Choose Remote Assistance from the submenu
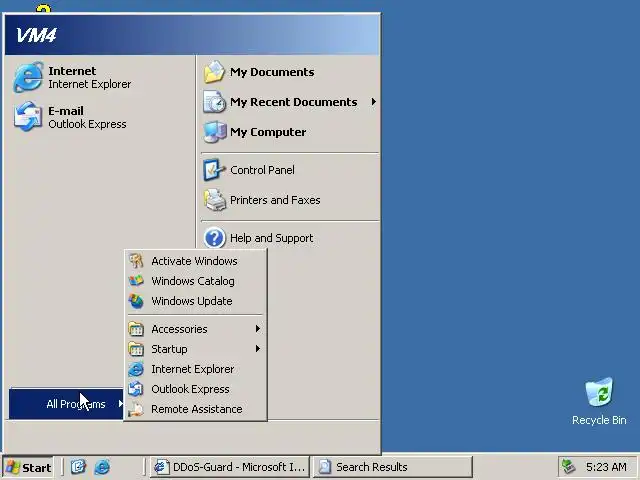The height and width of the screenshot is (480, 640). click(x=196, y=409)
